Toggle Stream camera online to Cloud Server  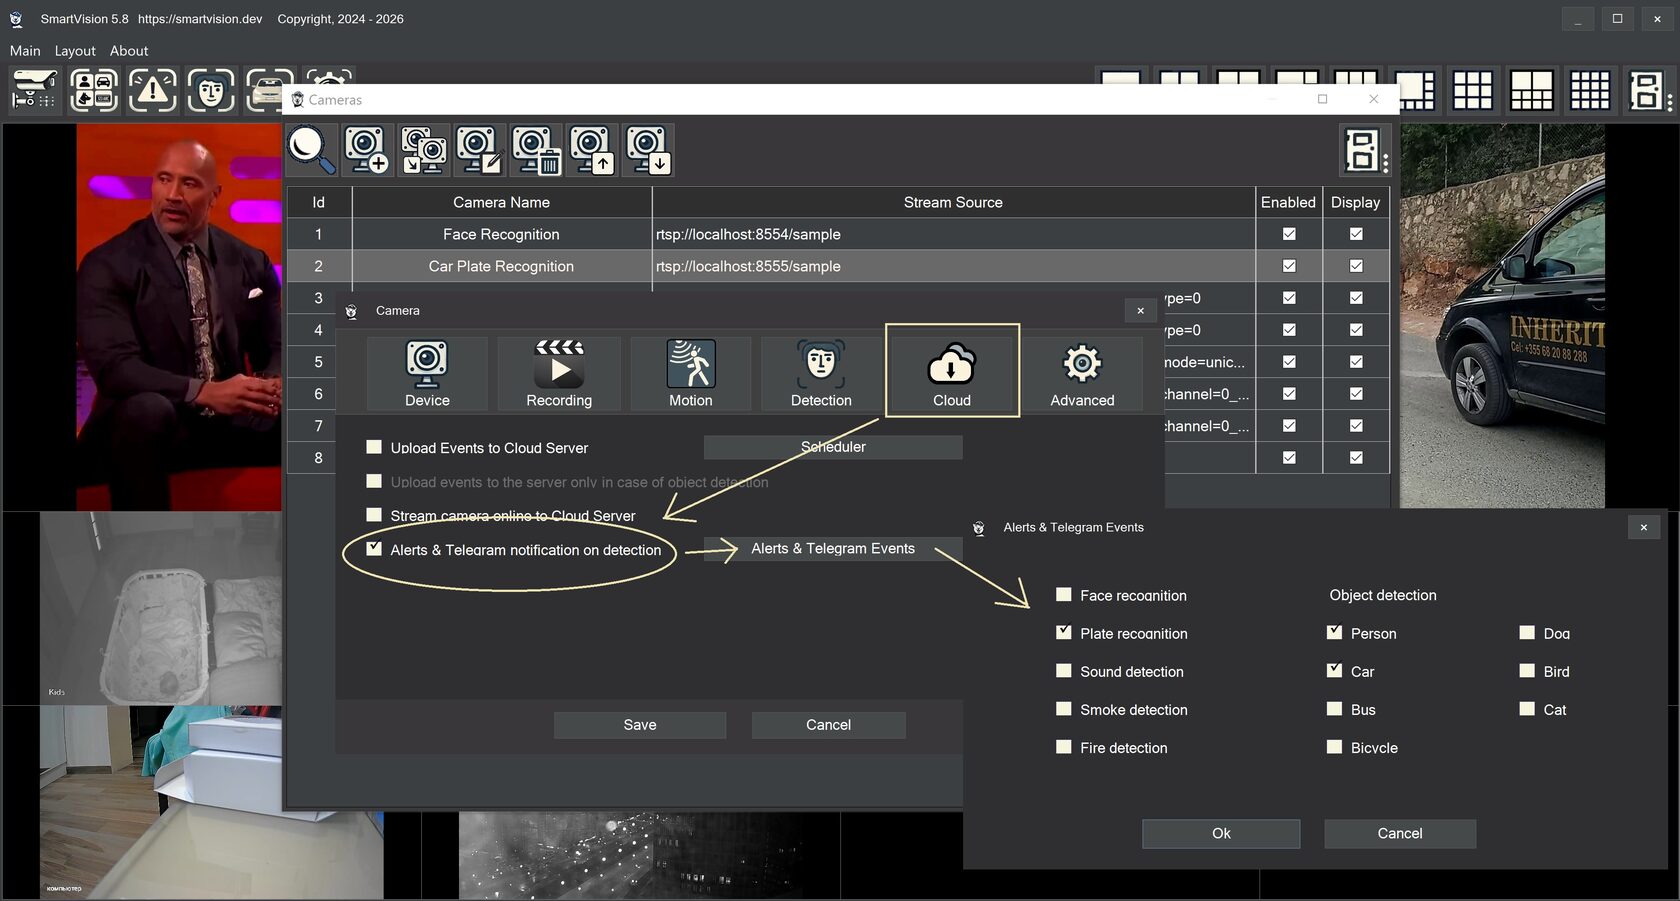coord(374,515)
